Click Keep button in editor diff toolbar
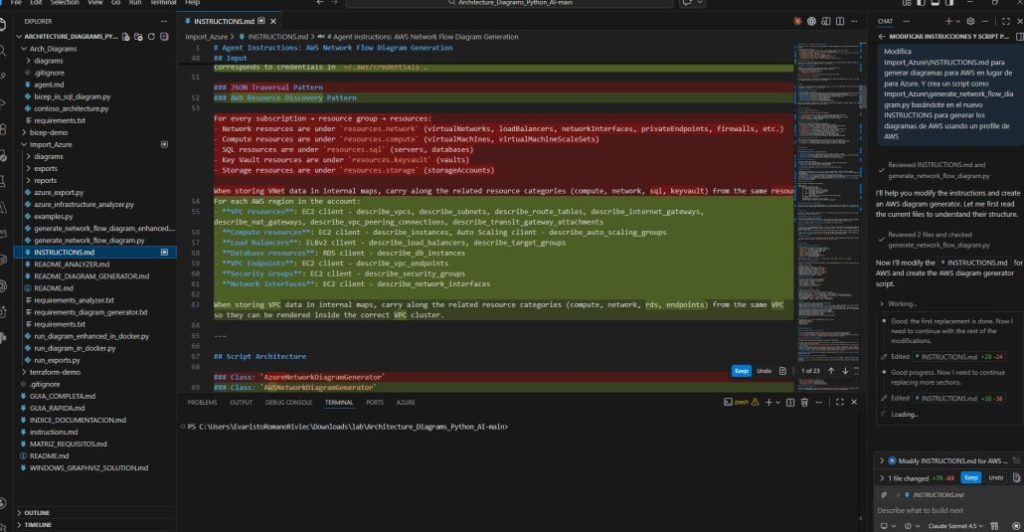Image resolution: width=1024 pixels, height=532 pixels. click(x=741, y=371)
